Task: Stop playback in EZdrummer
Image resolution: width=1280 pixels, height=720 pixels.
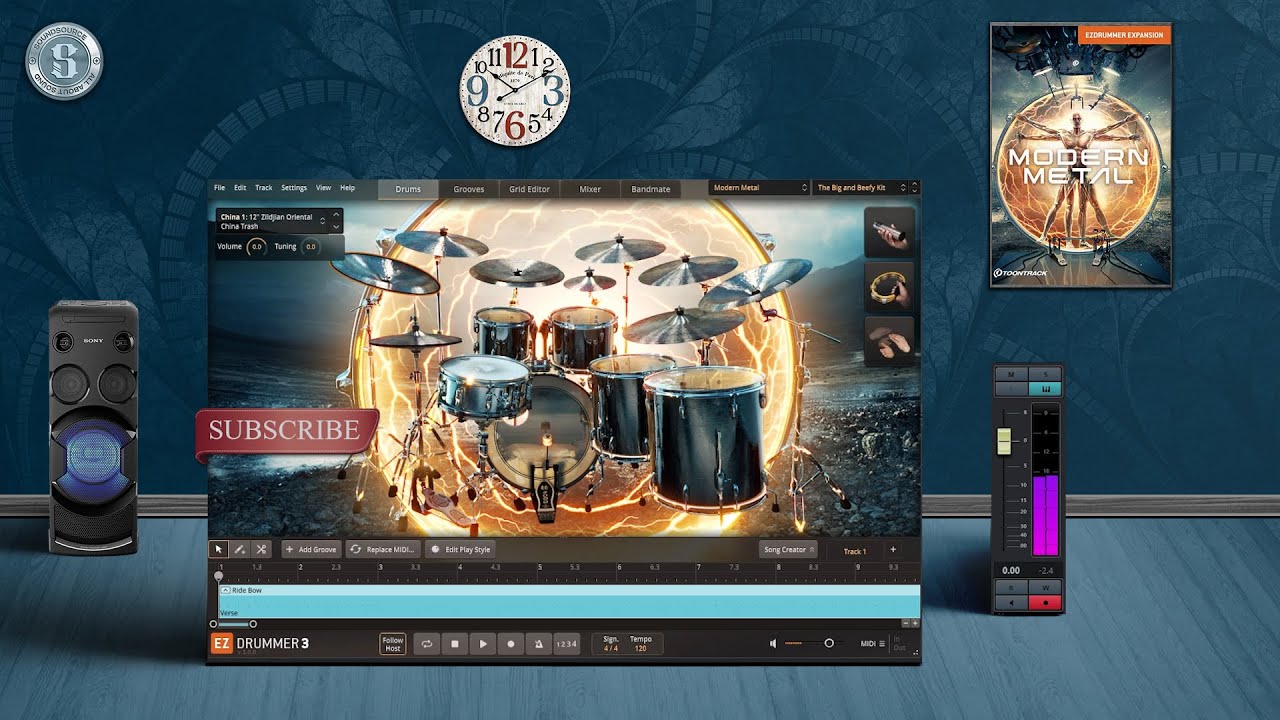Action: (454, 644)
